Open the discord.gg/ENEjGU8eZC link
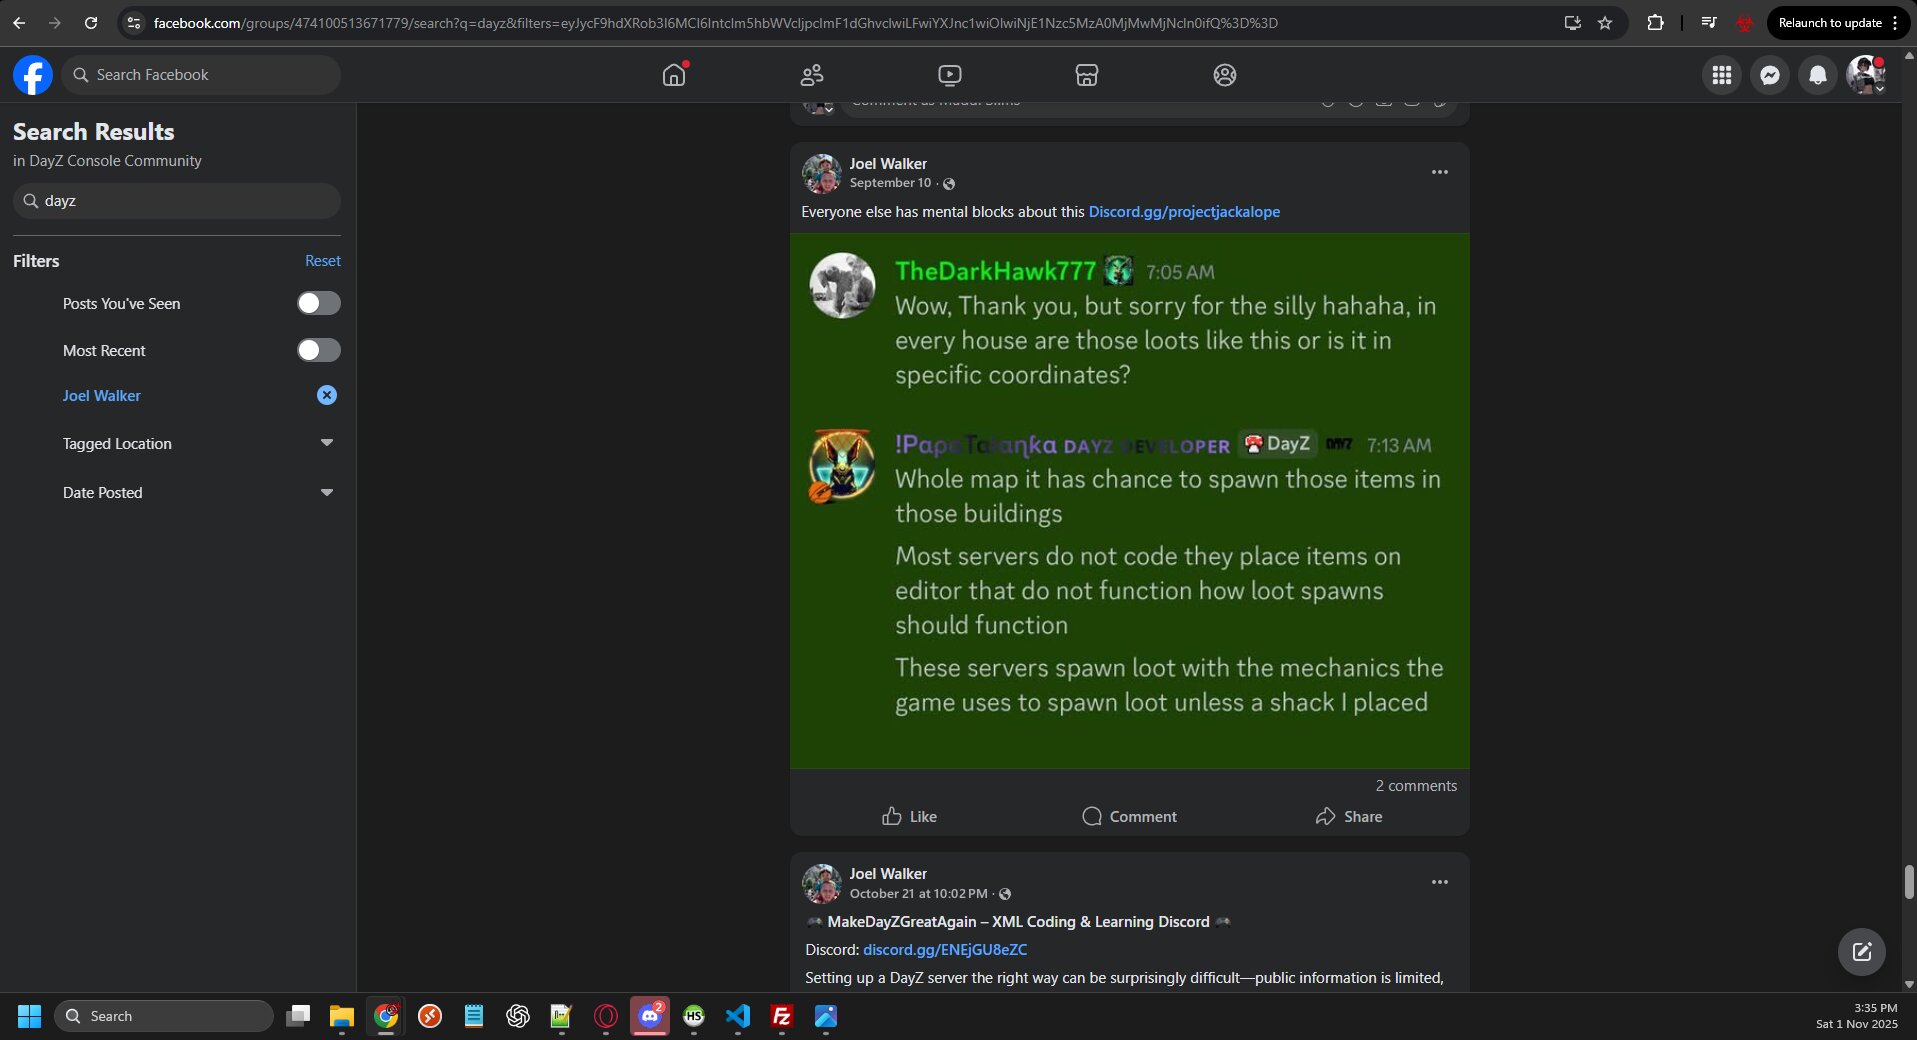 click(945, 950)
